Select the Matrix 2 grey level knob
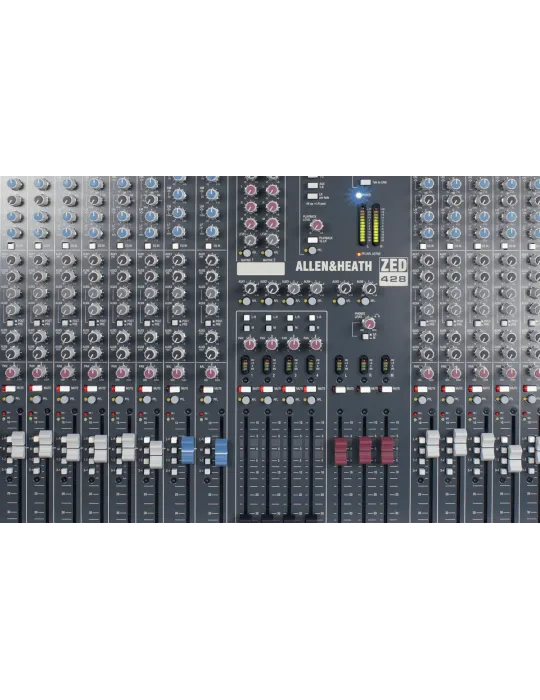The height and width of the screenshot is (700, 540). (x=272, y=240)
